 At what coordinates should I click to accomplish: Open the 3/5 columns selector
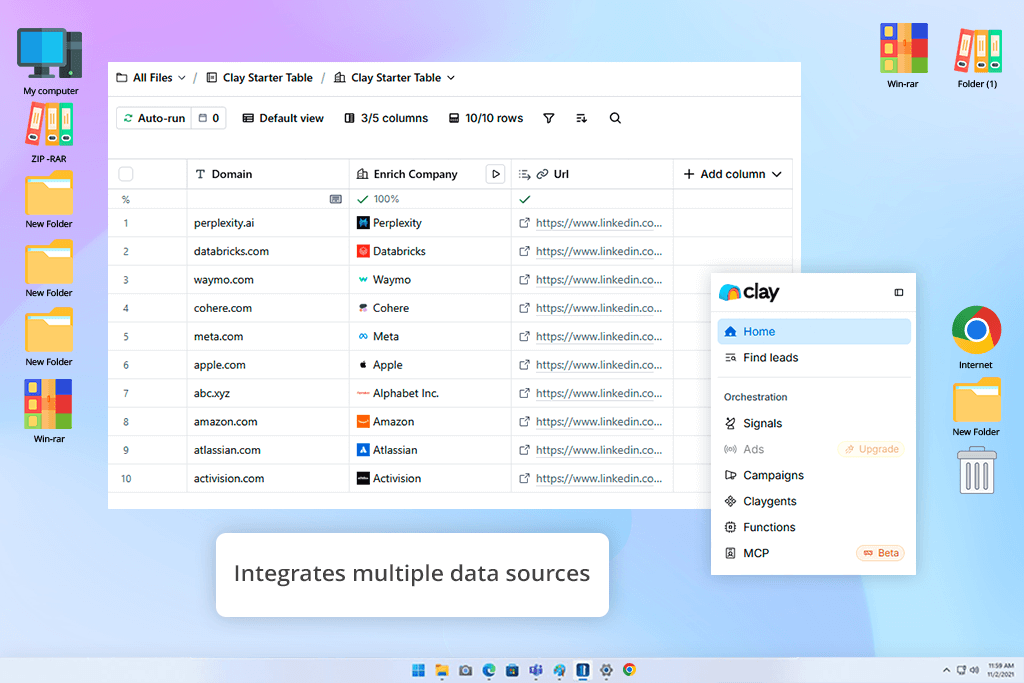pos(386,118)
